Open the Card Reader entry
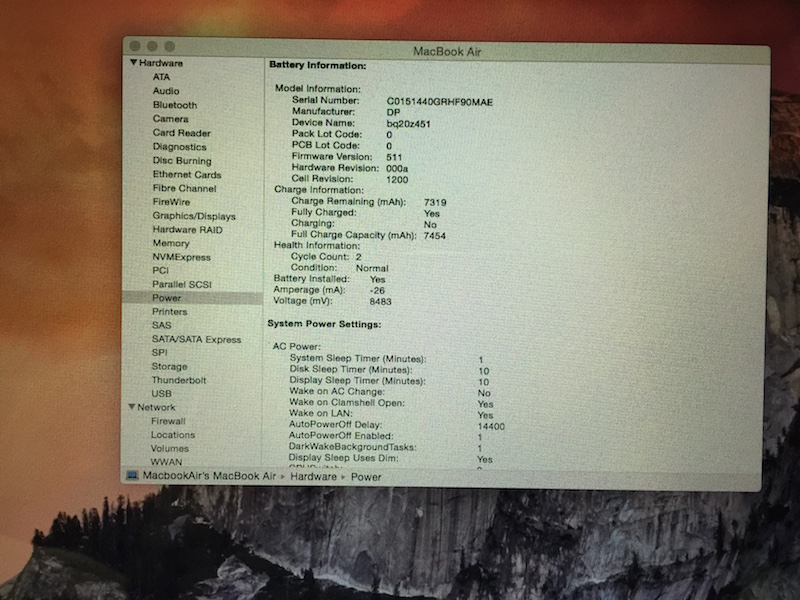This screenshot has height=600, width=800. [182, 133]
